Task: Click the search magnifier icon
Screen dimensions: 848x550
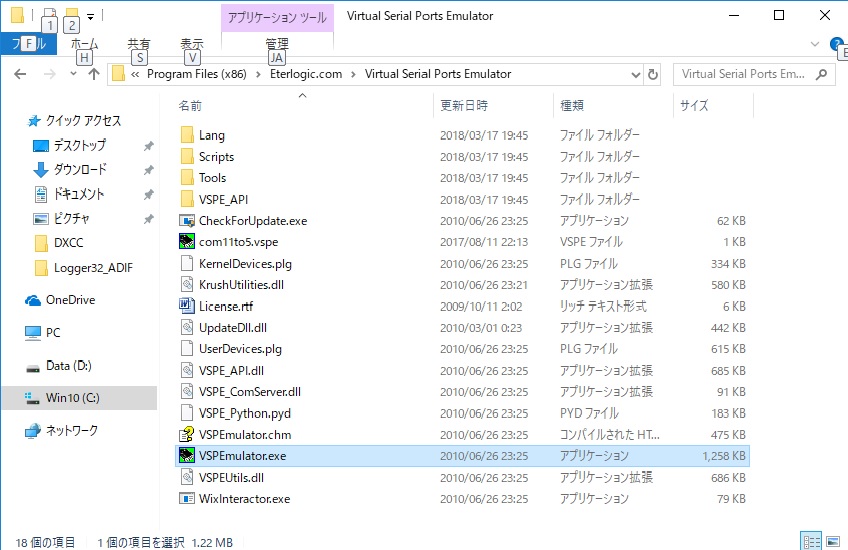Action: pyautogui.click(x=822, y=74)
